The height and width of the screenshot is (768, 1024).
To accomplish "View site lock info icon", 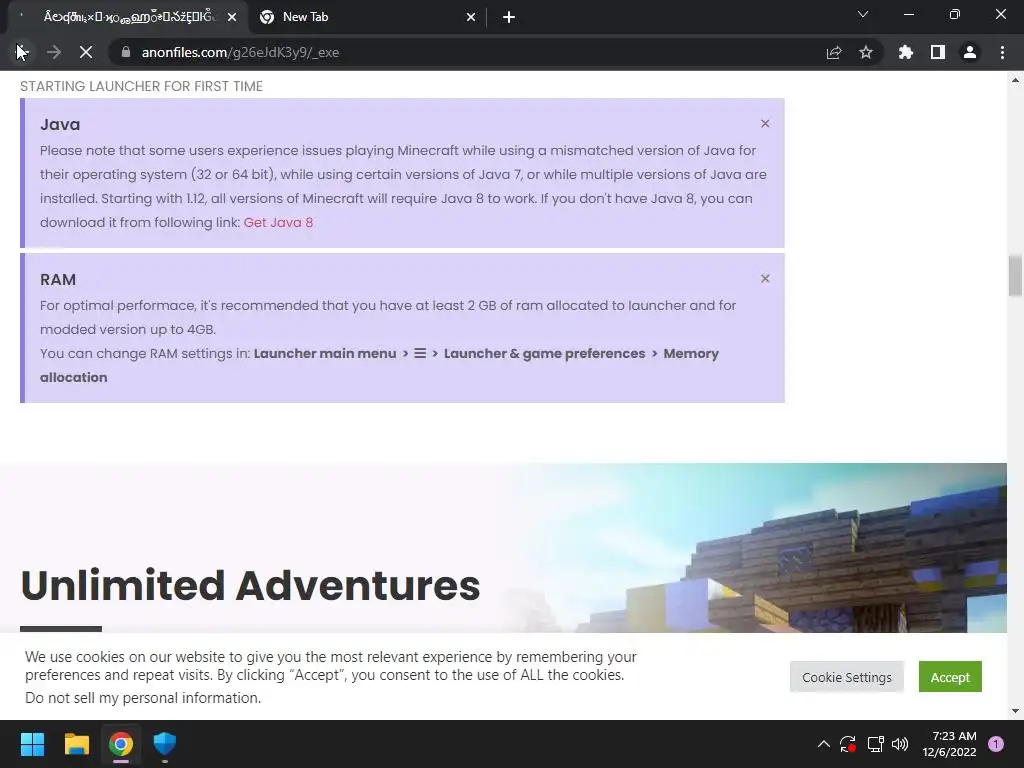I will pos(126,52).
